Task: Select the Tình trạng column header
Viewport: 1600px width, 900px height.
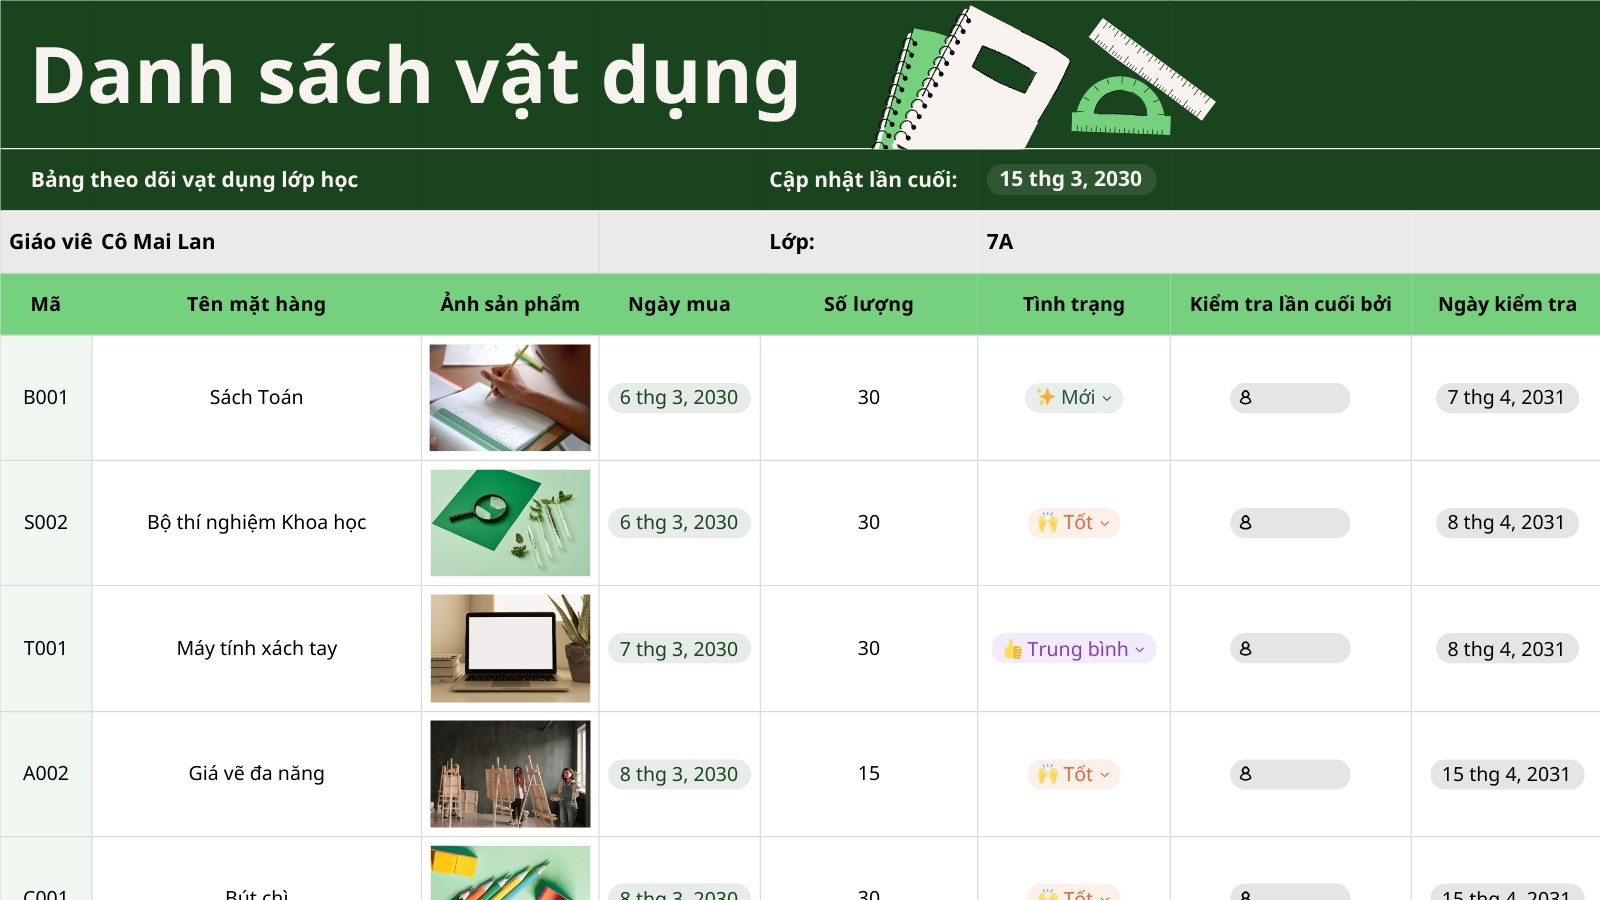Action: (x=1074, y=304)
